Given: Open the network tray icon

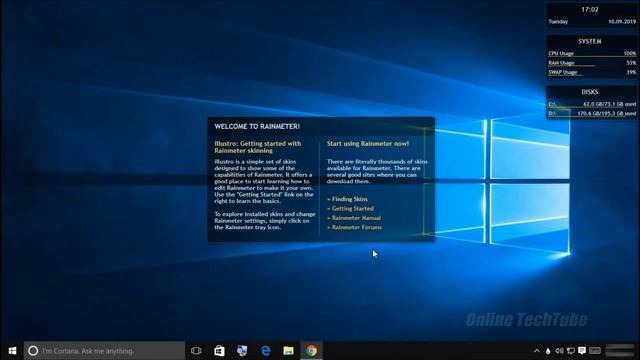Looking at the screenshot, I should tap(571, 351).
